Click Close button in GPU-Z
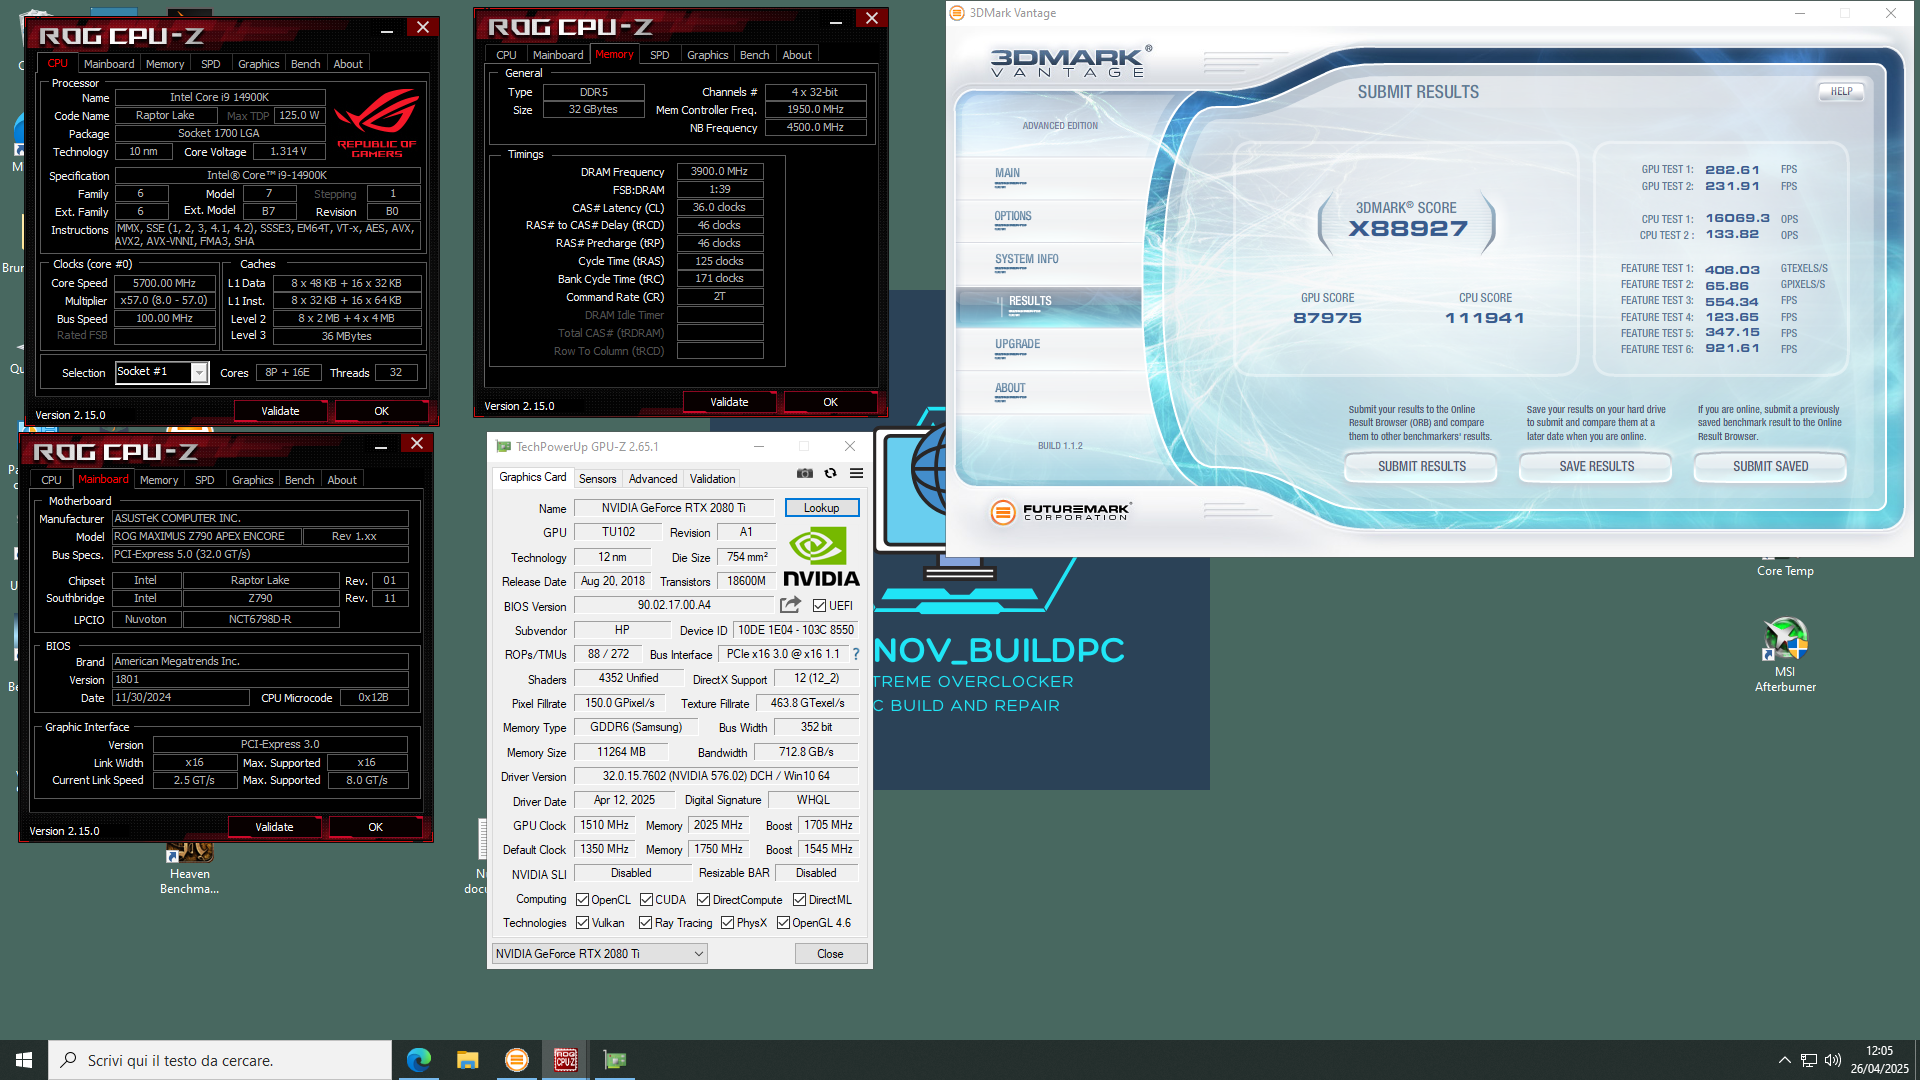 [830, 953]
